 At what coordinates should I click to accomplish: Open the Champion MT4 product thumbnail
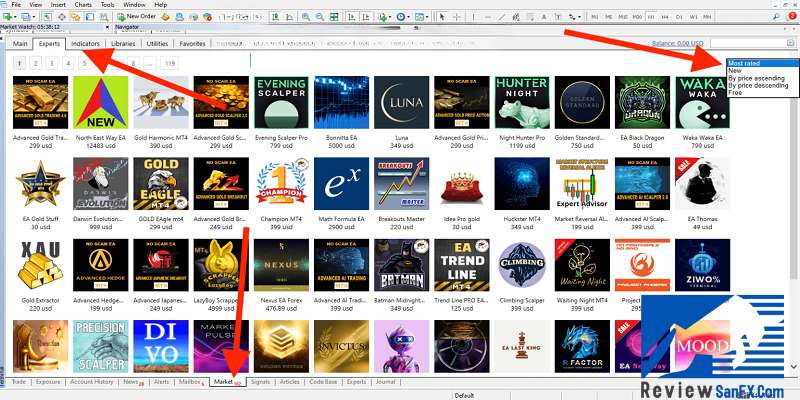point(281,183)
